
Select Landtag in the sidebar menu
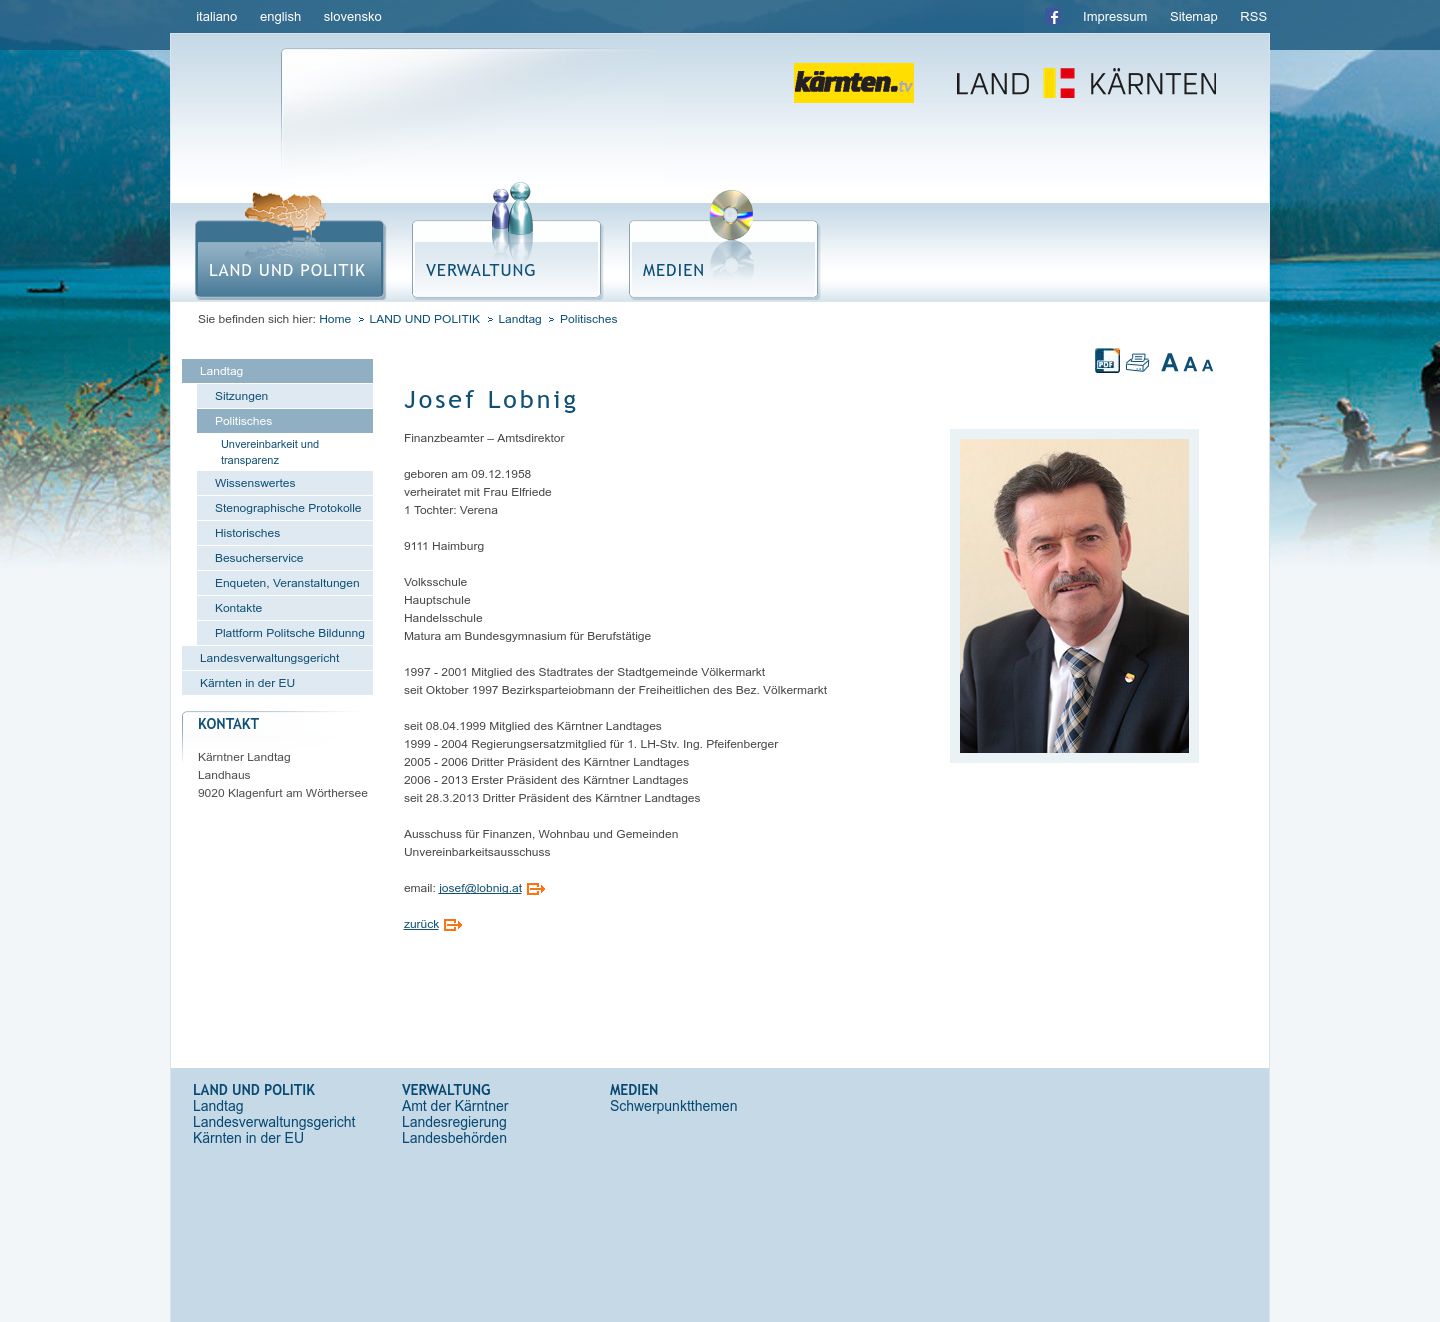coord(277,371)
